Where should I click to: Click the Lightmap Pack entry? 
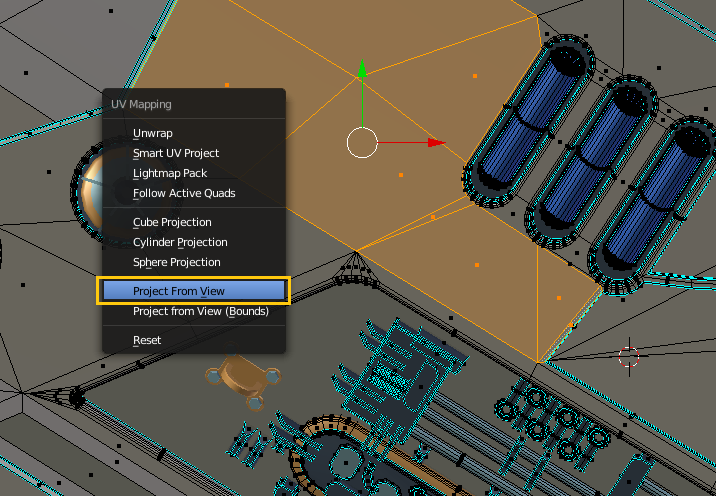(x=194, y=174)
